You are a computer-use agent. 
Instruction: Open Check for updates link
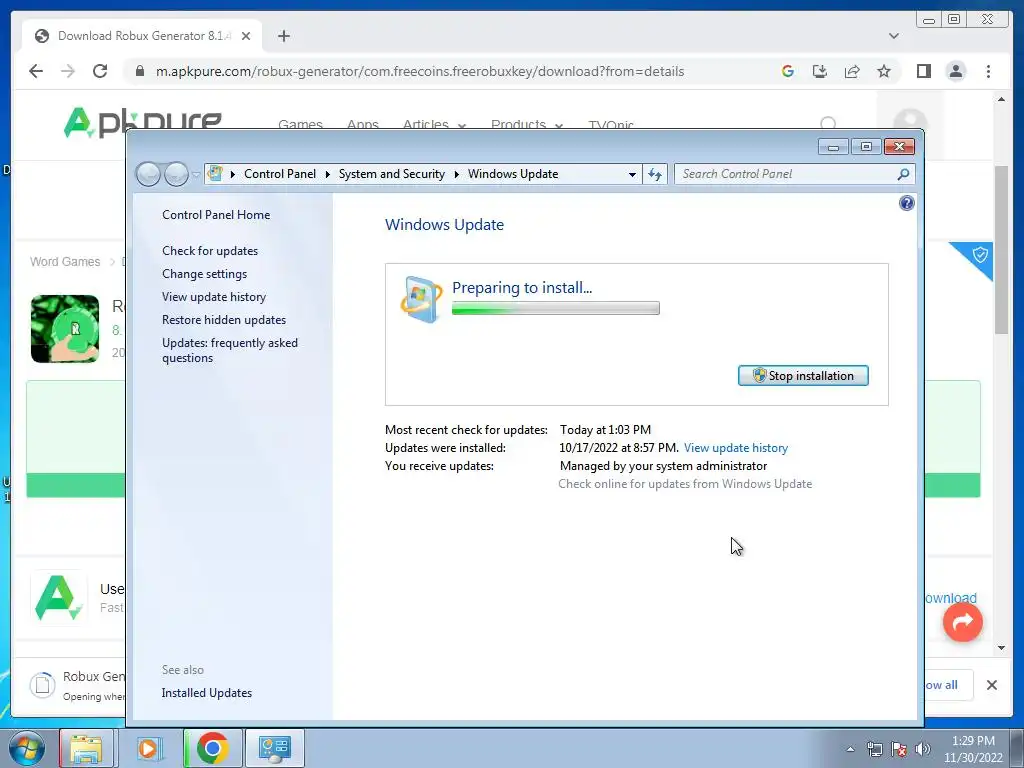[210, 251]
